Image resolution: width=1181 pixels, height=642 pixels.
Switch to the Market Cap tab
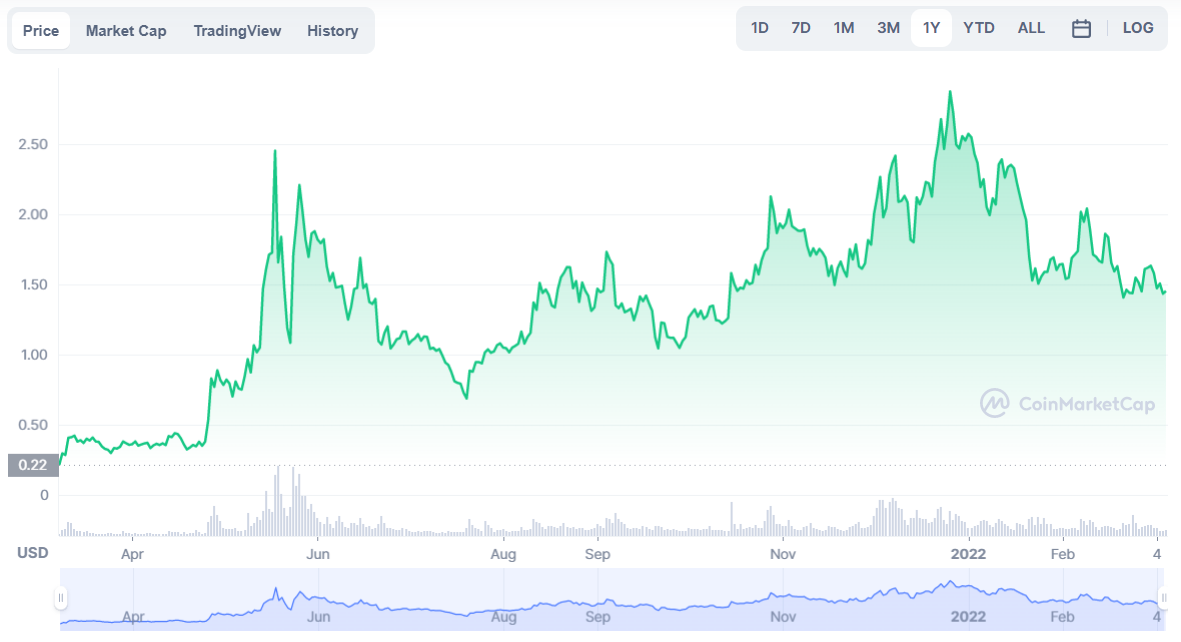pos(126,31)
